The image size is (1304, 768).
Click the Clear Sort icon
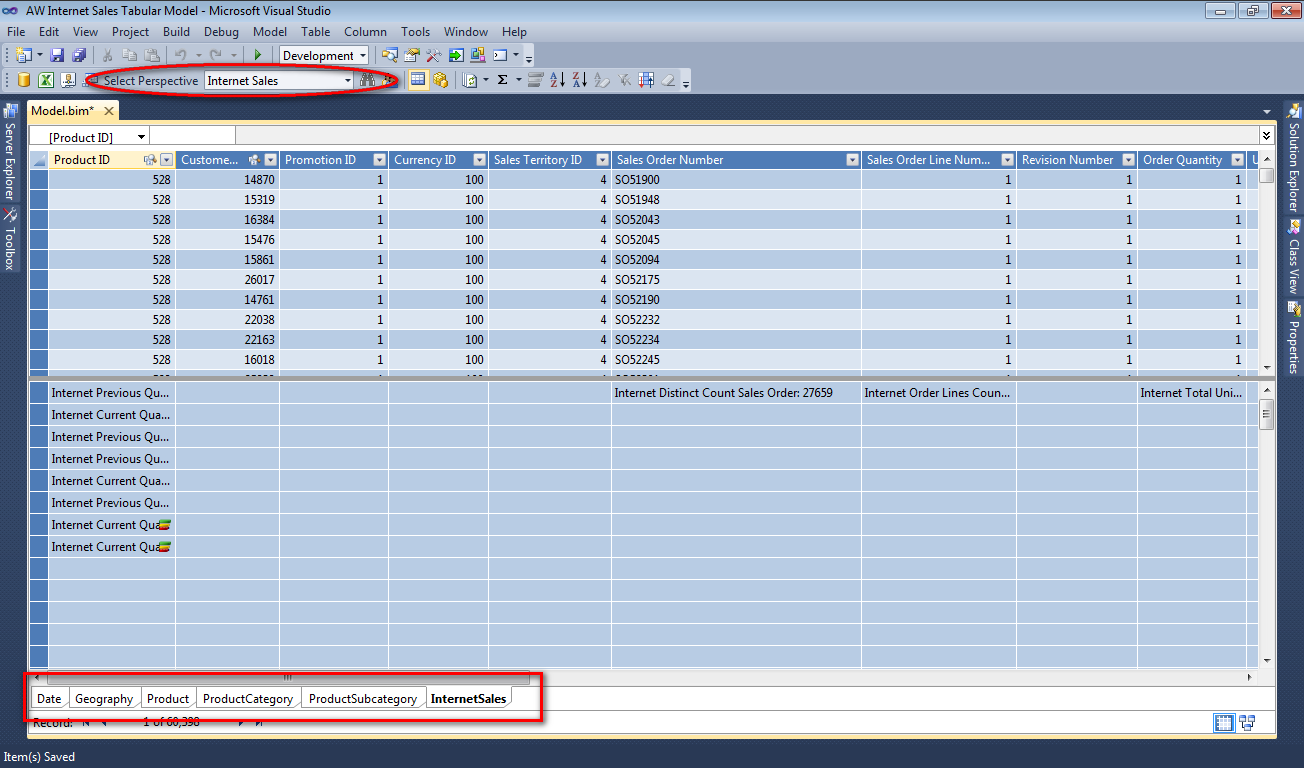(602, 80)
